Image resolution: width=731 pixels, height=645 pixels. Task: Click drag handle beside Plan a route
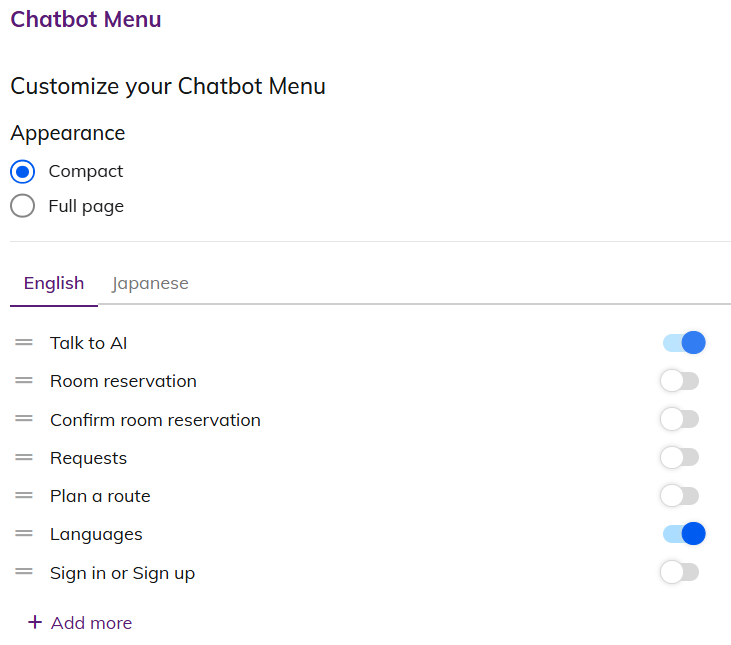[x=24, y=496]
